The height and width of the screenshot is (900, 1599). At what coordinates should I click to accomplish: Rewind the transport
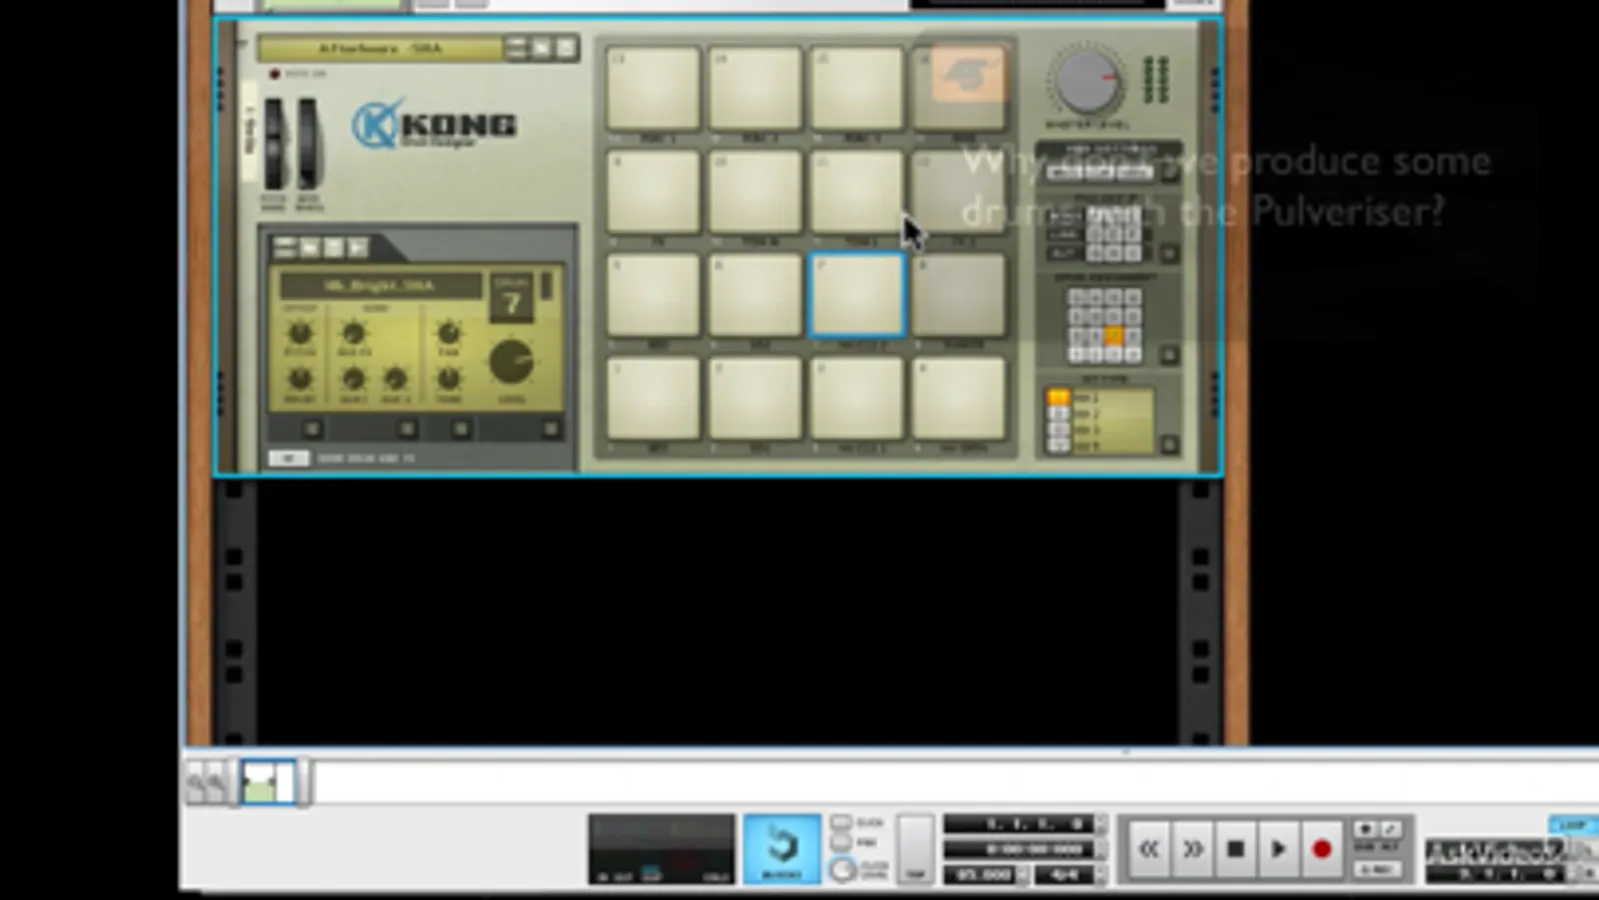point(1148,849)
